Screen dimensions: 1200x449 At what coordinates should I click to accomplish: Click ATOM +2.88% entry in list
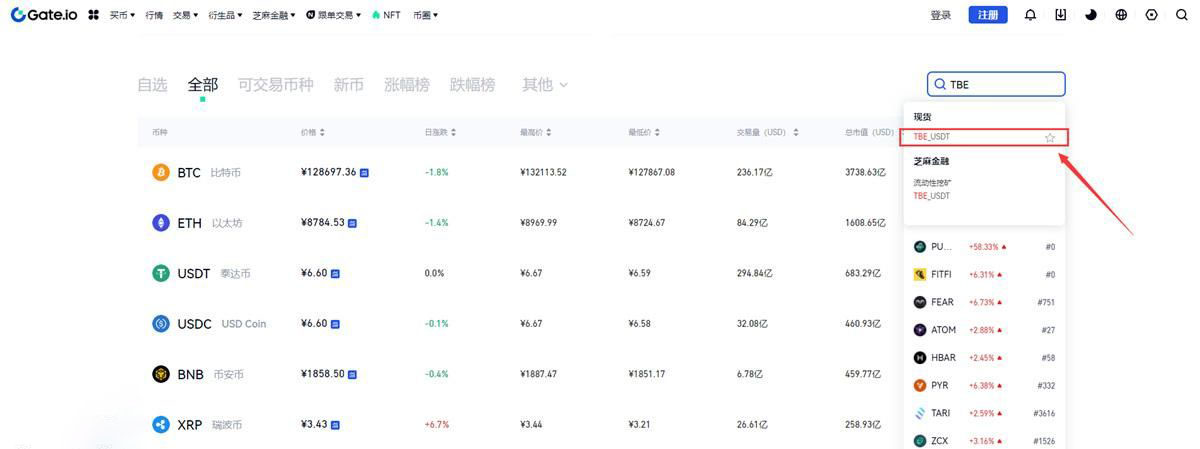click(984, 329)
